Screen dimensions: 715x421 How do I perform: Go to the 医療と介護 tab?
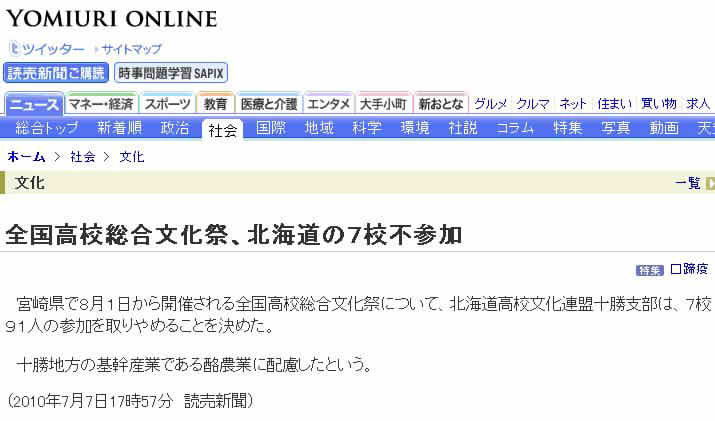pos(268,104)
